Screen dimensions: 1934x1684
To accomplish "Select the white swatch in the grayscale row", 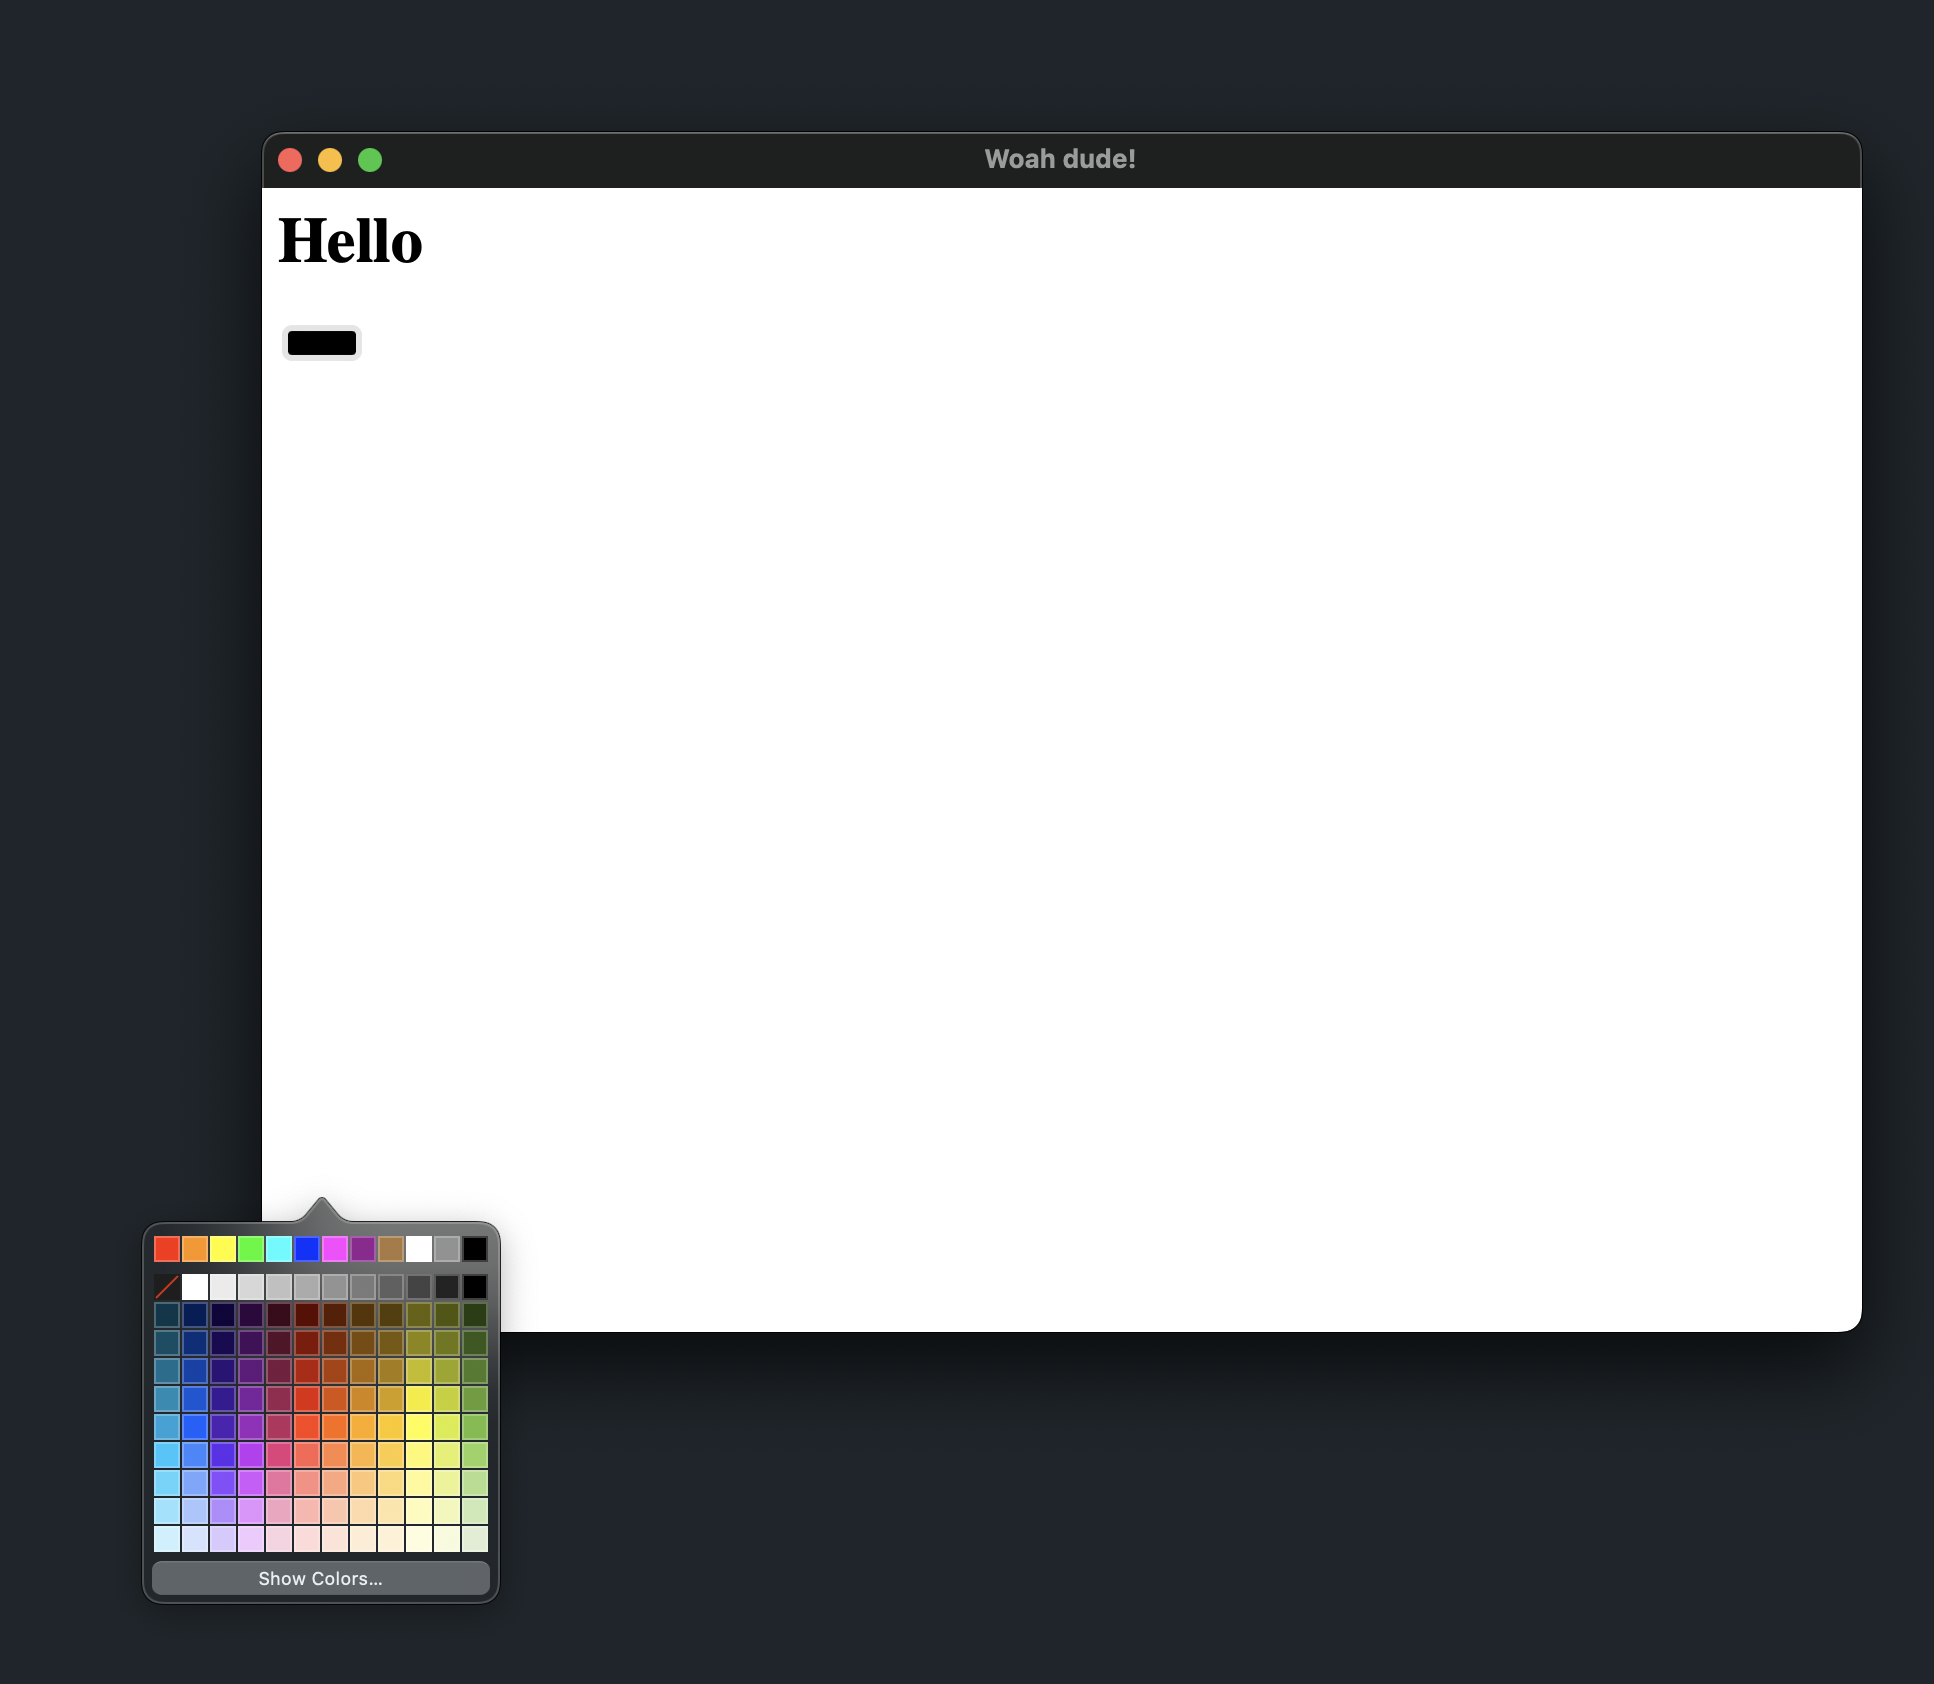I will pos(195,1288).
